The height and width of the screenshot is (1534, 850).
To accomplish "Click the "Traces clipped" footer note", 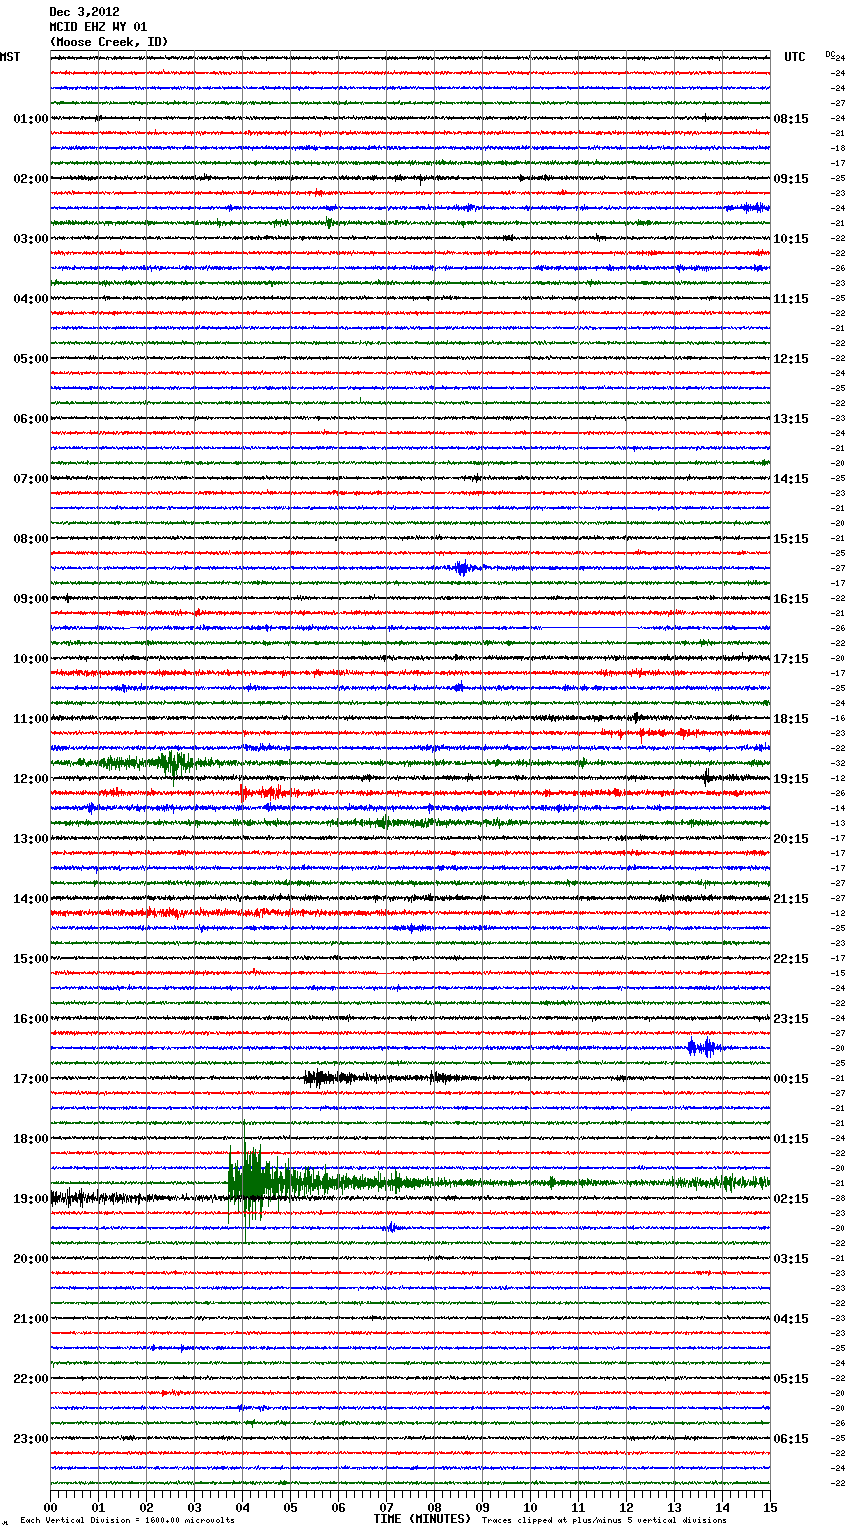I will (604, 1520).
